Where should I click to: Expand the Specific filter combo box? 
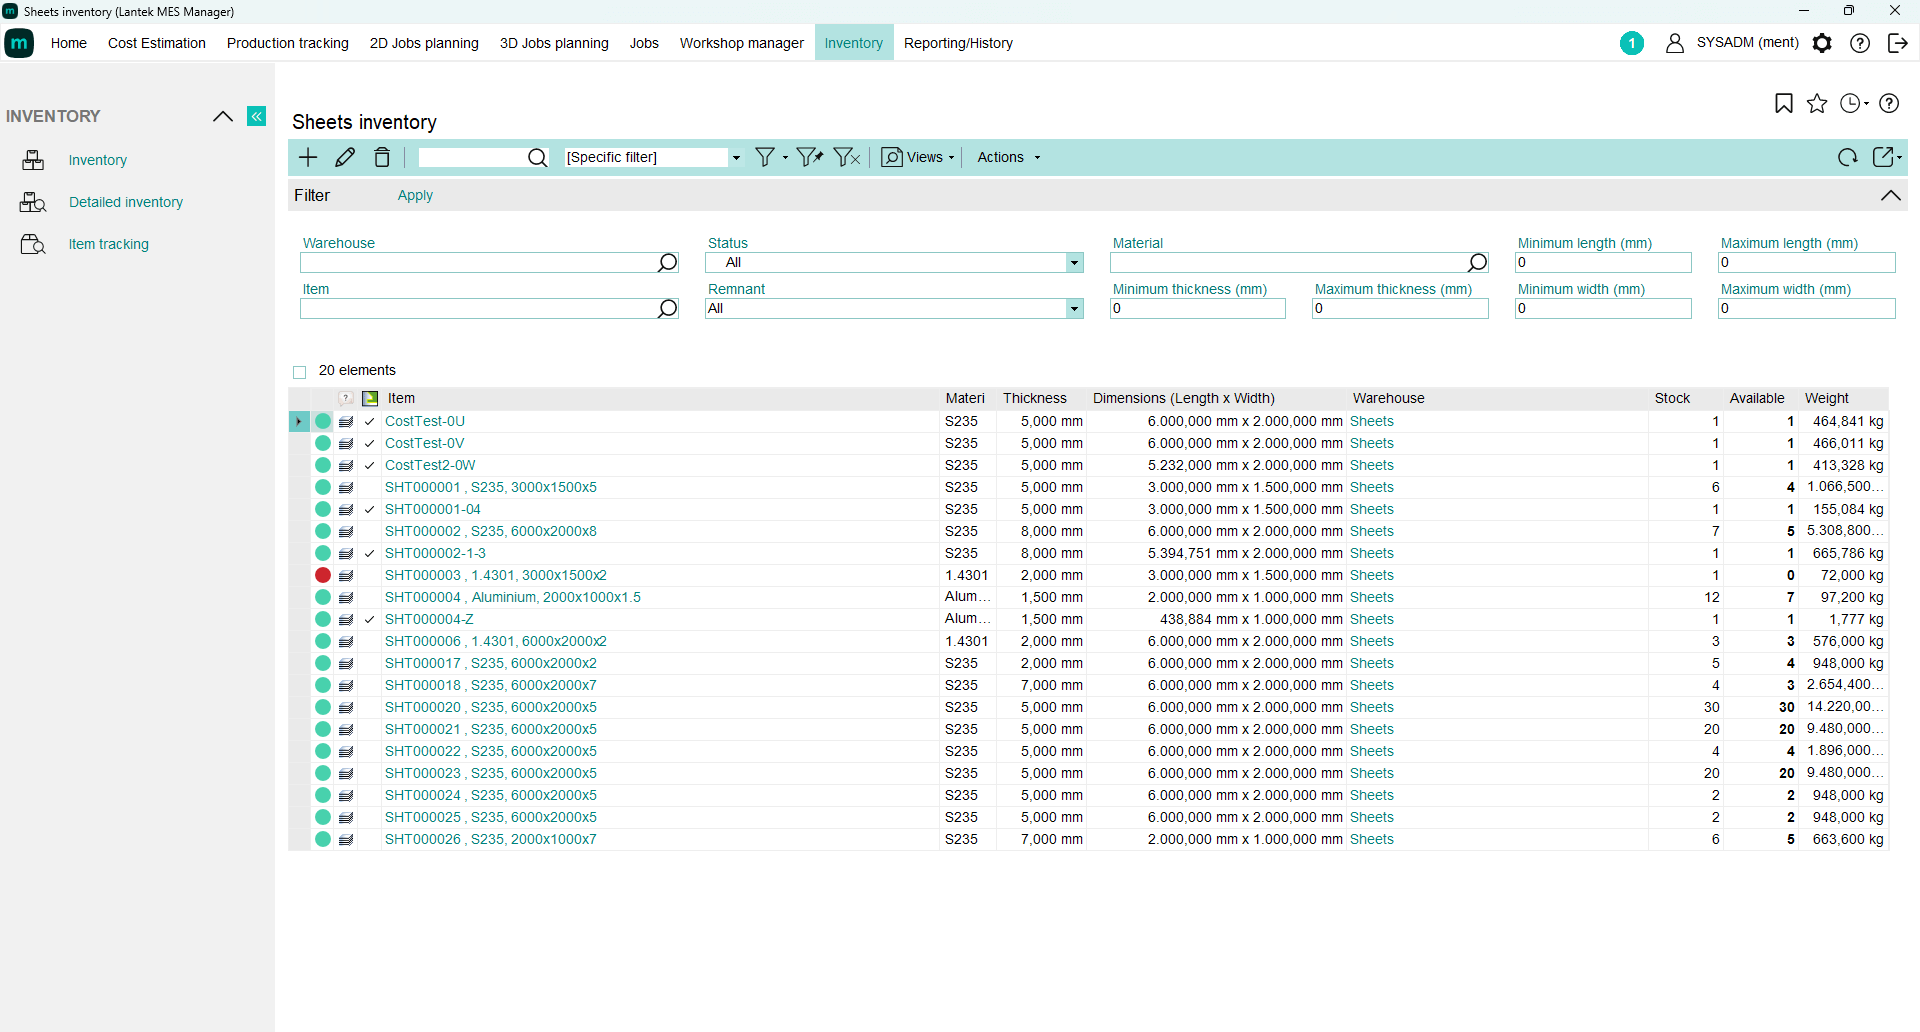pyautogui.click(x=736, y=158)
